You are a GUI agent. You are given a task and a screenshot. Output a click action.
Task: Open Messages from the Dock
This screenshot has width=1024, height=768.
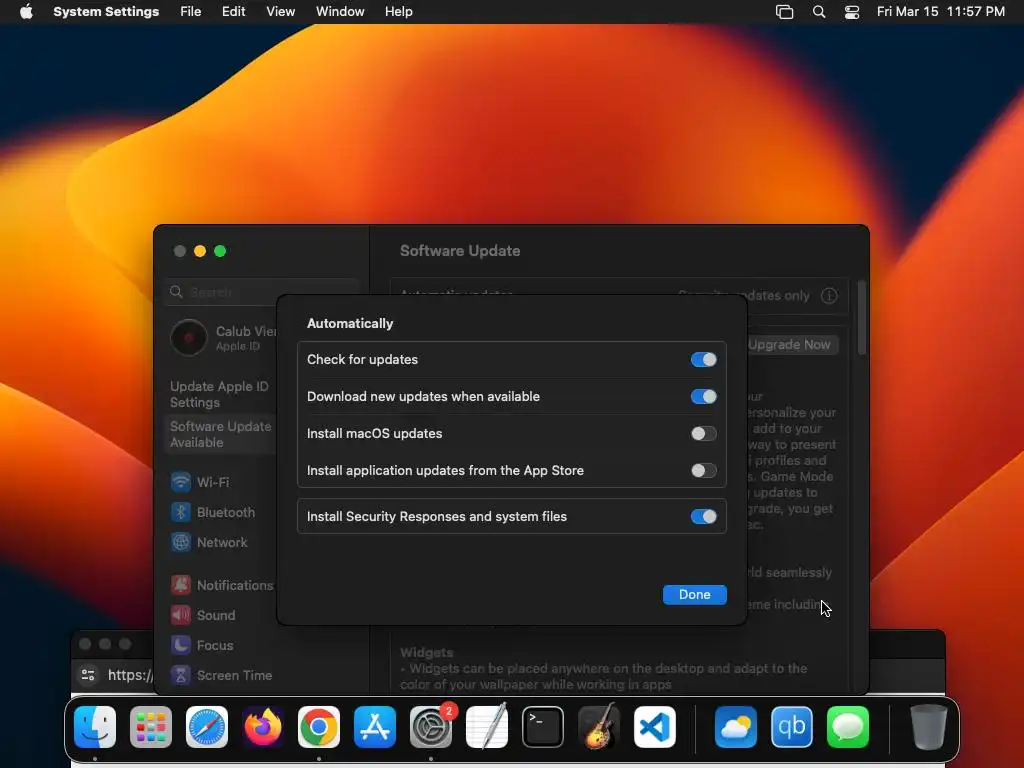pyautogui.click(x=848, y=726)
